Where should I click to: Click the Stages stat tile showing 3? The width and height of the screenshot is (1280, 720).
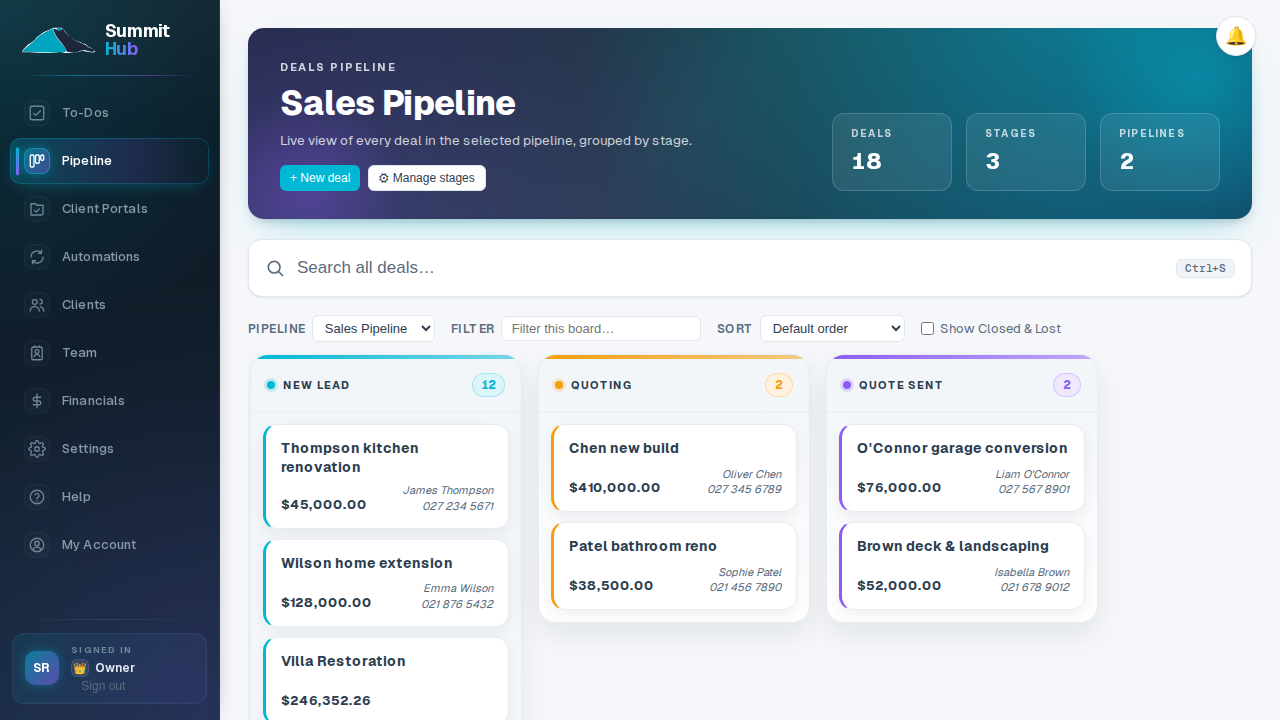1026,152
